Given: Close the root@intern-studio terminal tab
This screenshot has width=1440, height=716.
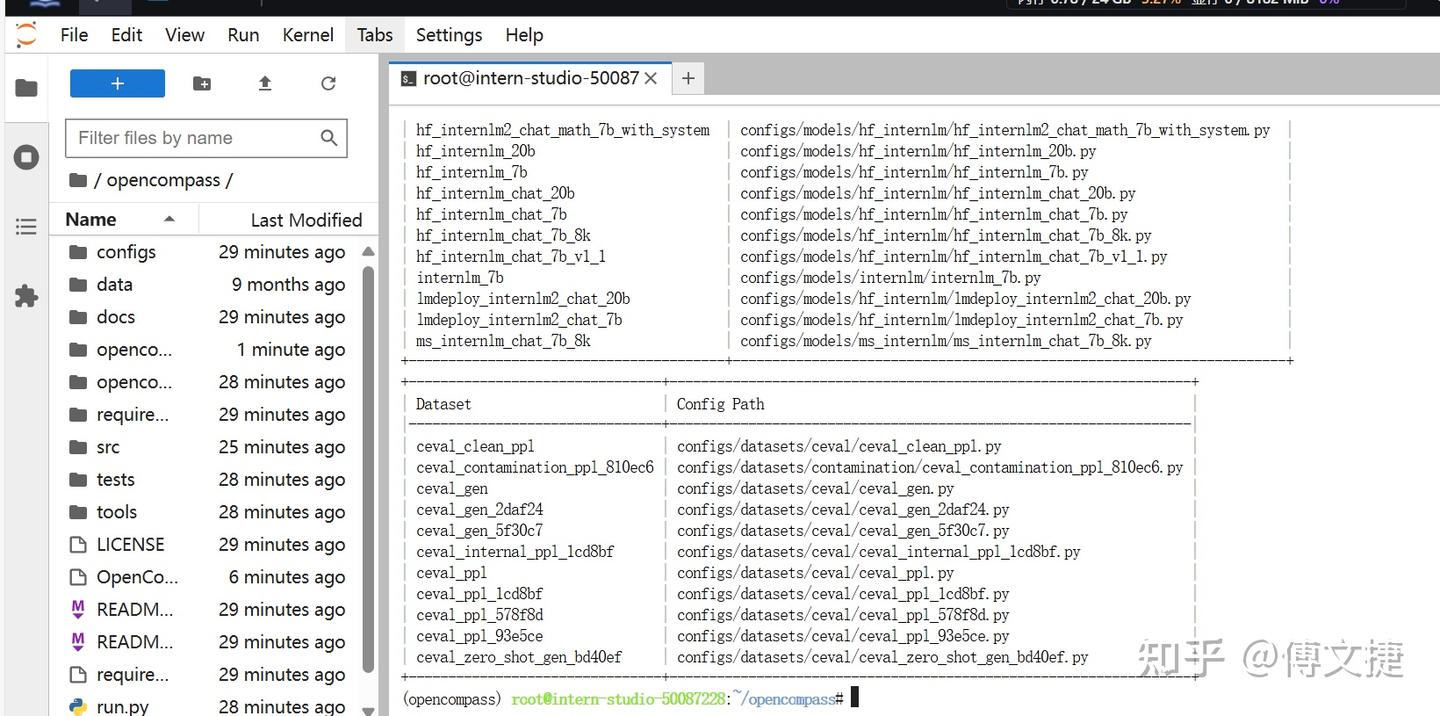Looking at the screenshot, I should pos(651,78).
